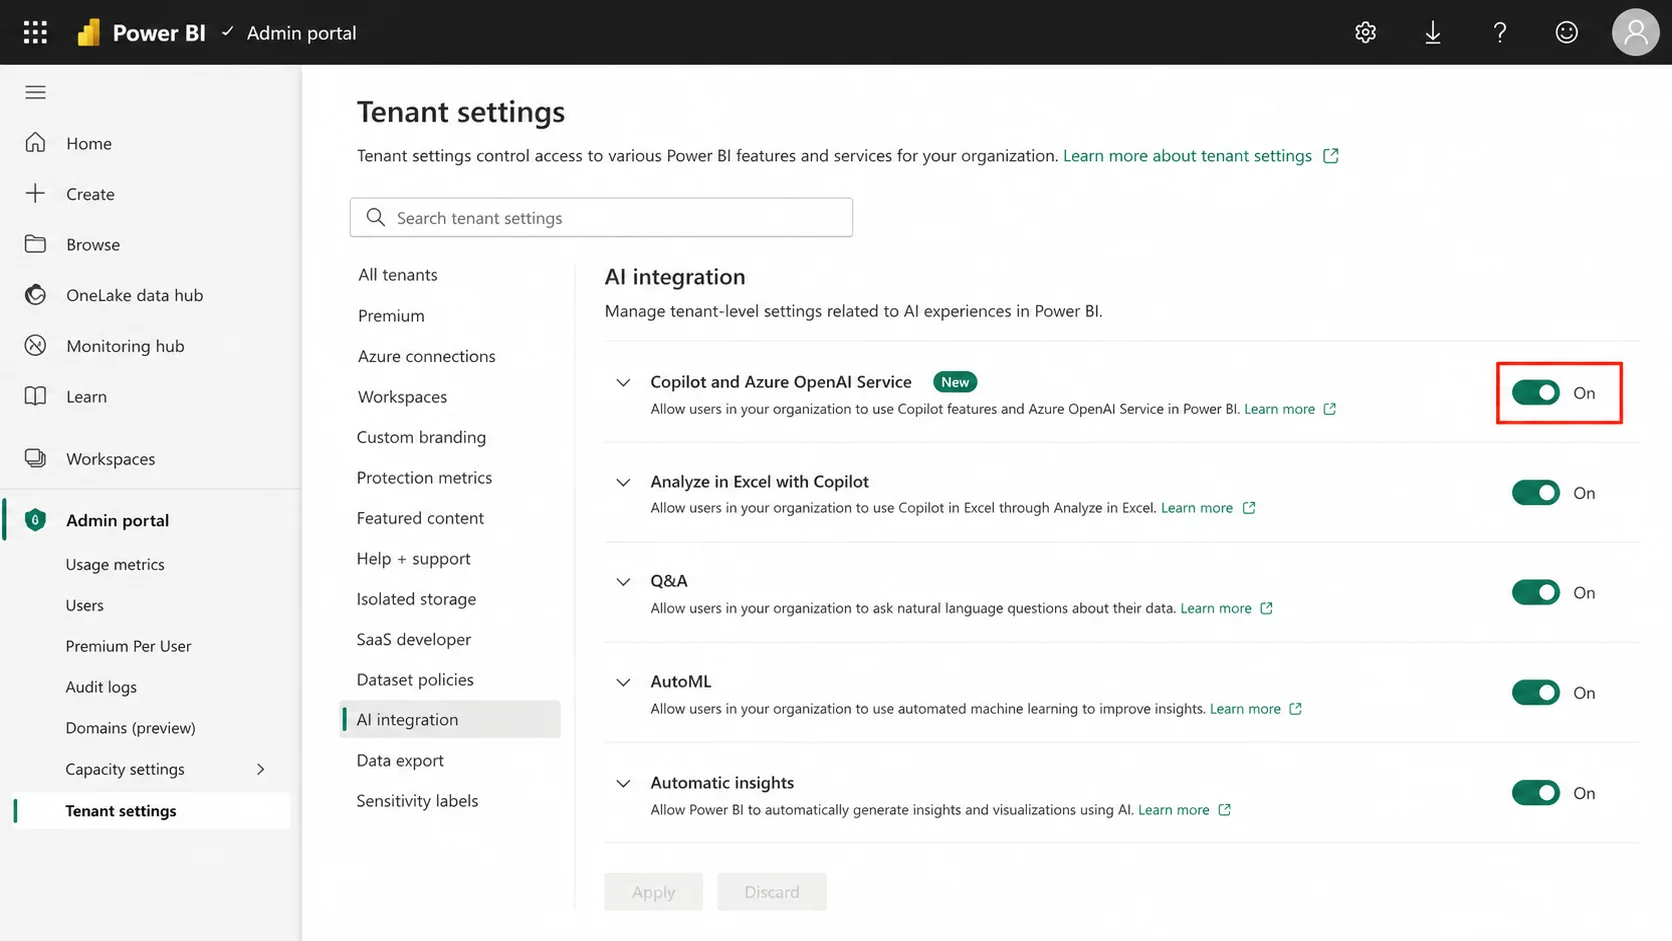Click the Monitoring hub icon
The width and height of the screenshot is (1672, 941).
(35, 345)
